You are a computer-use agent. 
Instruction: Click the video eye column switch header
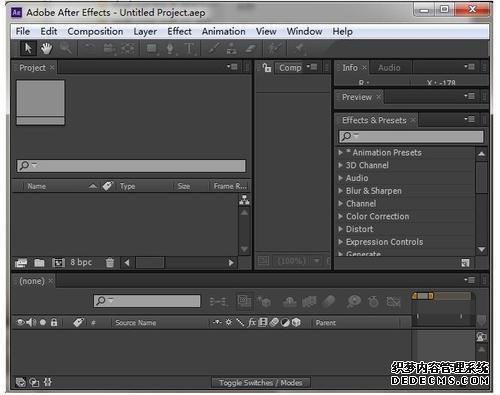point(20,322)
